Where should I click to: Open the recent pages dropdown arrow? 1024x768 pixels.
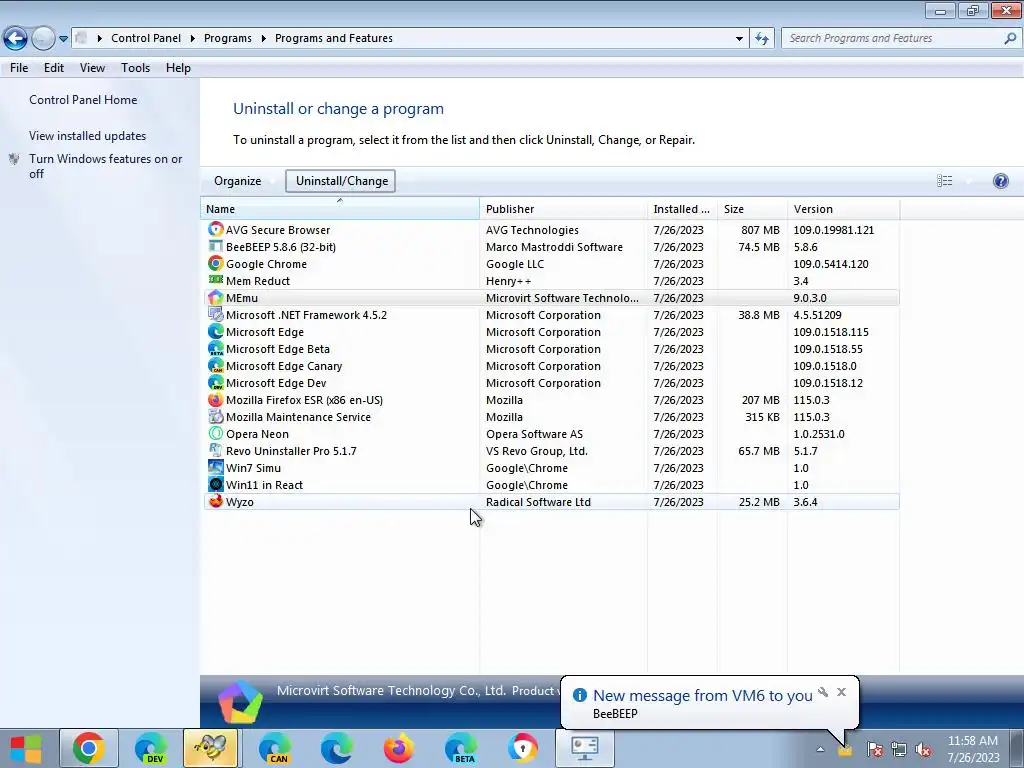pyautogui.click(x=63, y=39)
